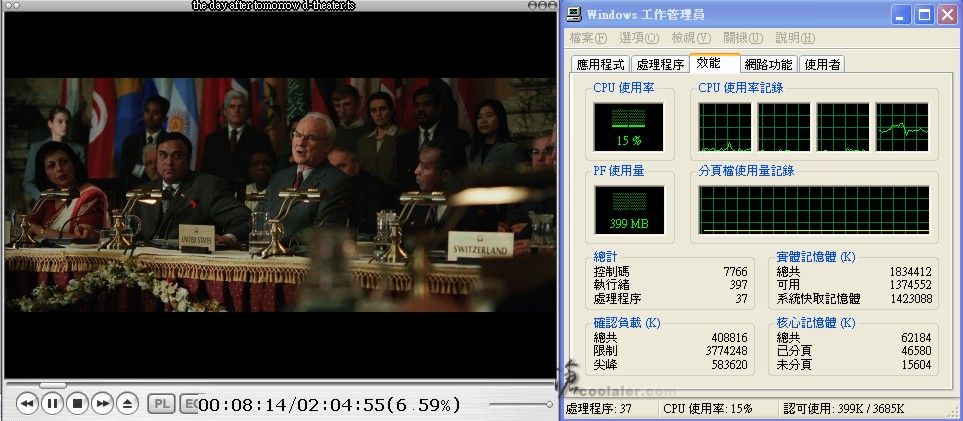Click status bar 'CPU 使用率: 15%'
963x421 pixels.
(708, 409)
